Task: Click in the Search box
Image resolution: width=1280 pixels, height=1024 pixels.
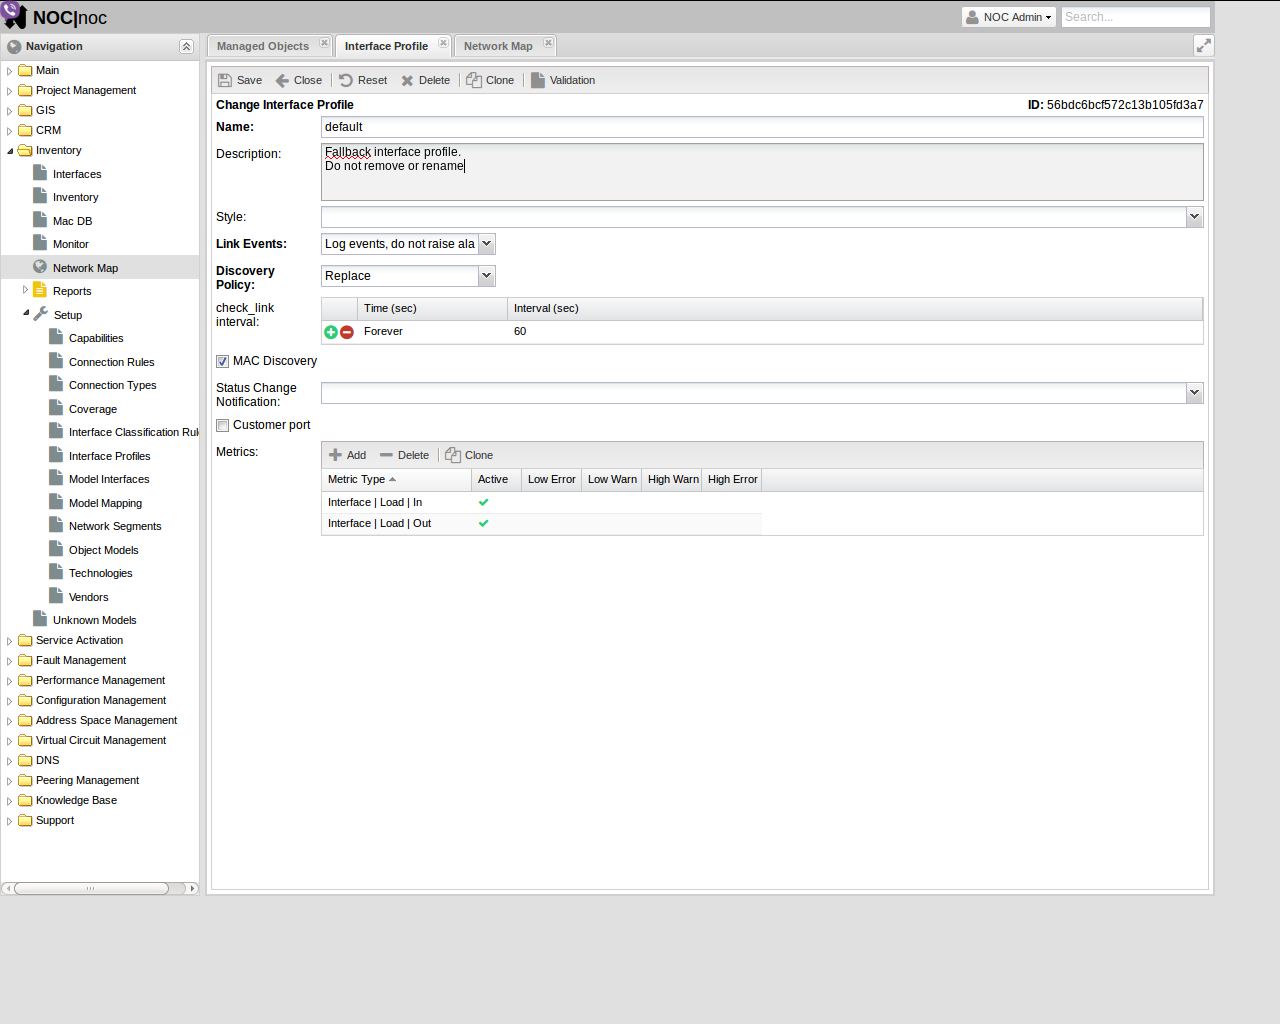Action: 1135,17
